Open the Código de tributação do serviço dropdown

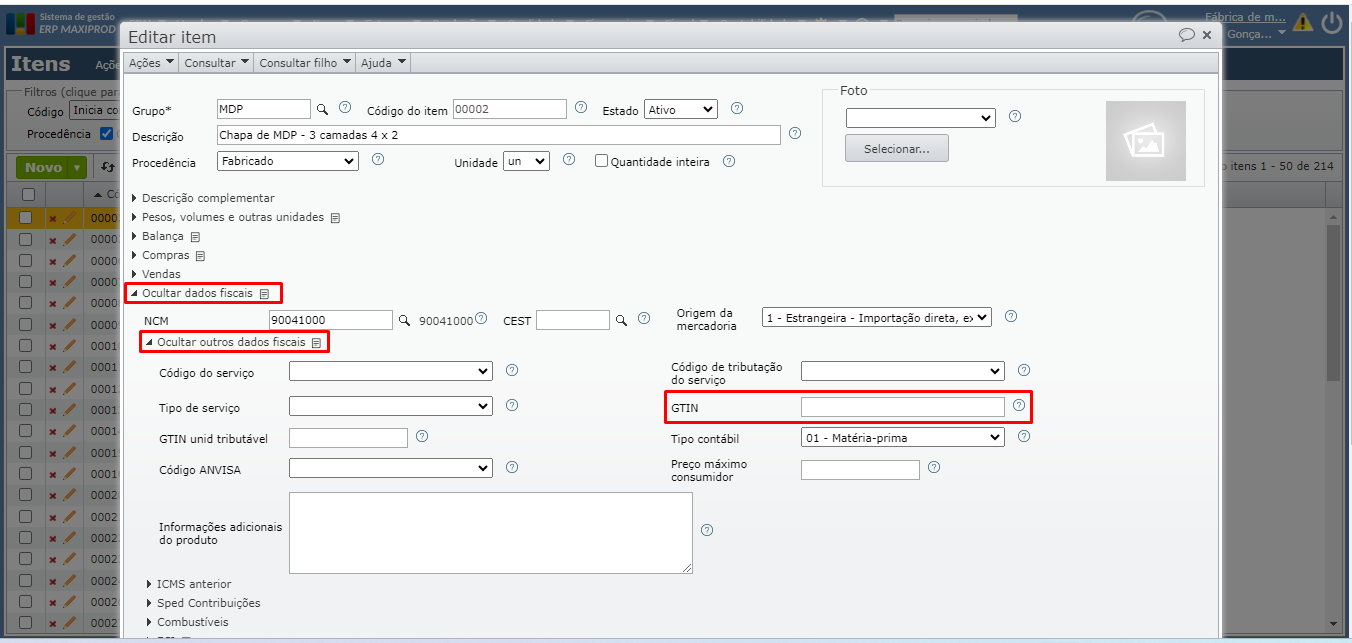903,371
